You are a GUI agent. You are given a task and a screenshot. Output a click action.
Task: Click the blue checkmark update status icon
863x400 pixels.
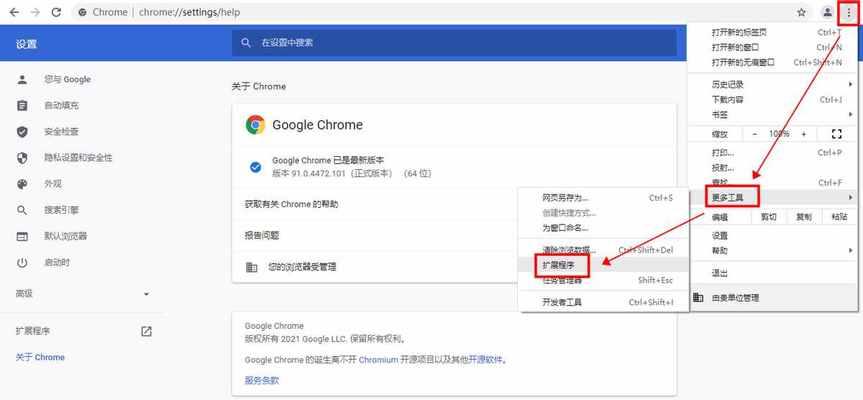pos(255,167)
